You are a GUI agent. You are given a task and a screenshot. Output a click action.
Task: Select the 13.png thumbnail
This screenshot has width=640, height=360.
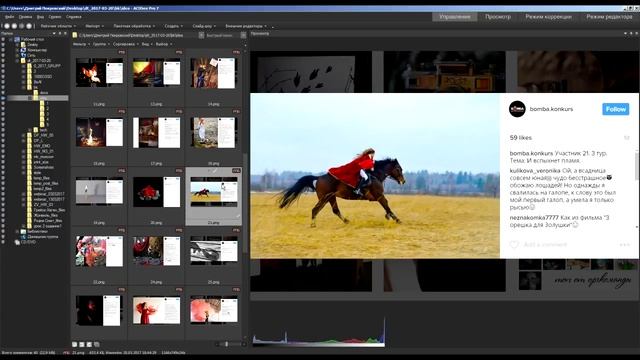coord(156,78)
